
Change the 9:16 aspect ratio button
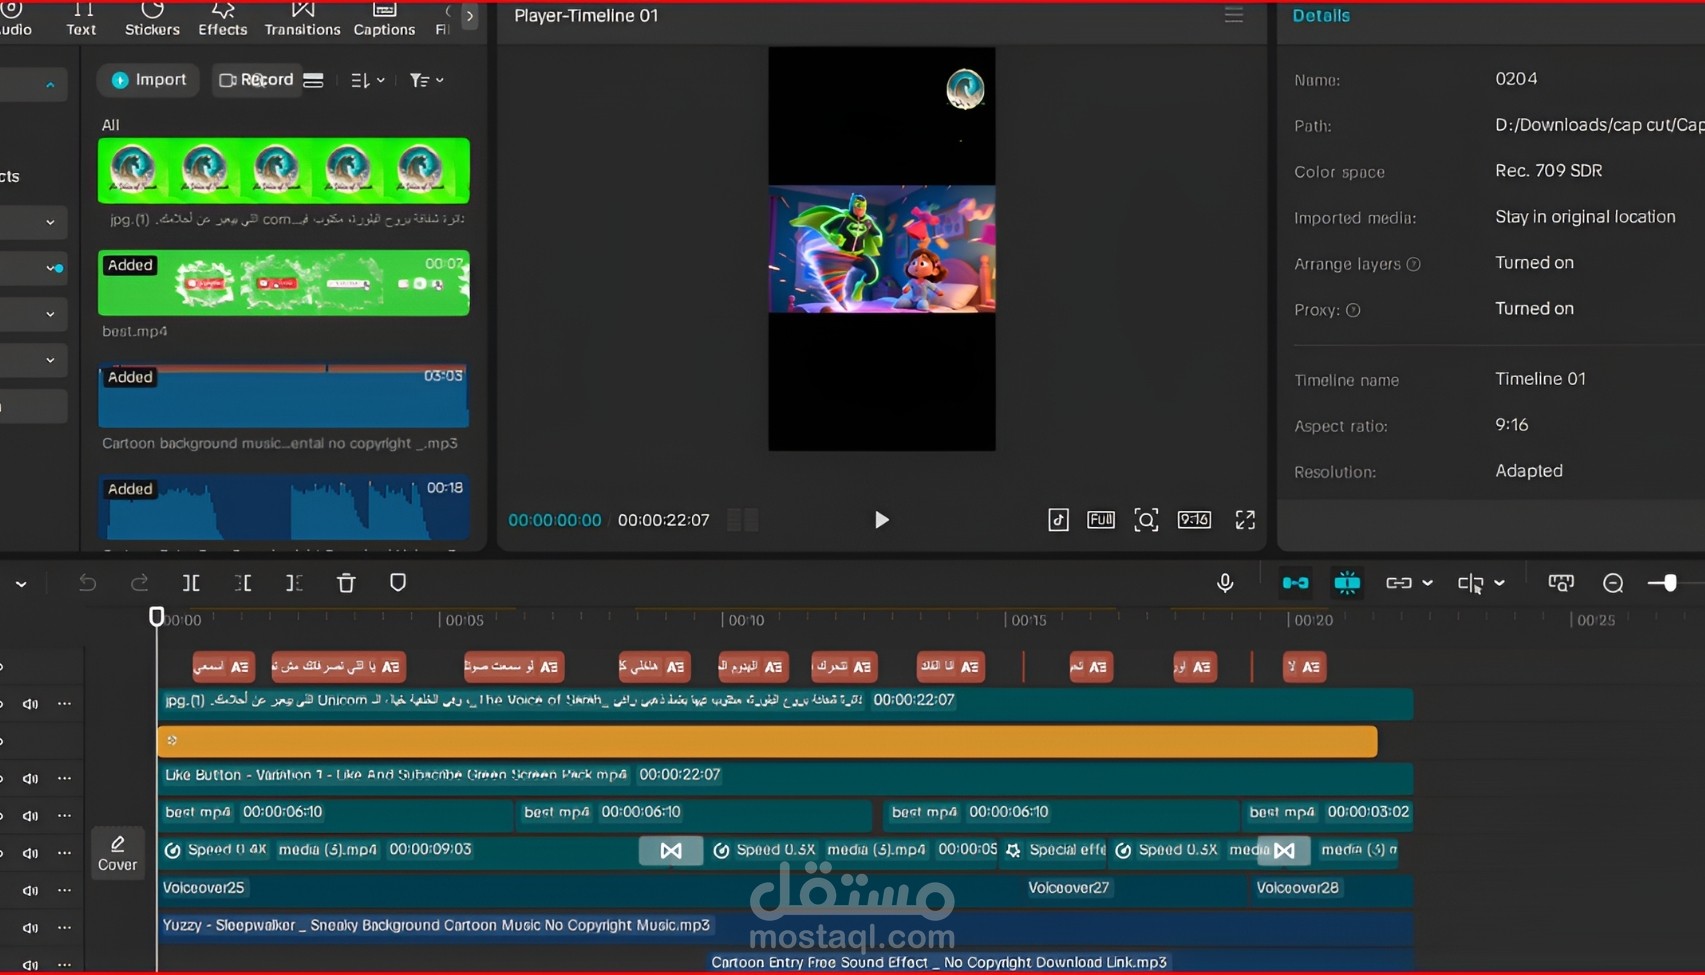(x=1194, y=520)
